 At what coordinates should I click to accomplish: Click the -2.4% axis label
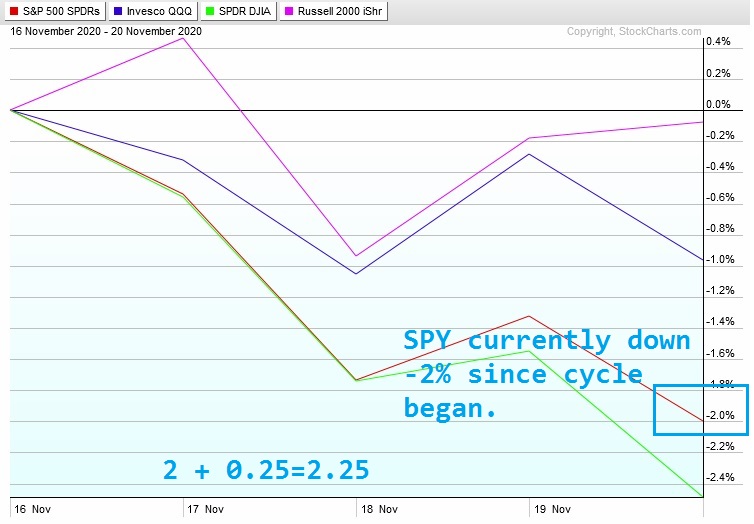pos(720,477)
